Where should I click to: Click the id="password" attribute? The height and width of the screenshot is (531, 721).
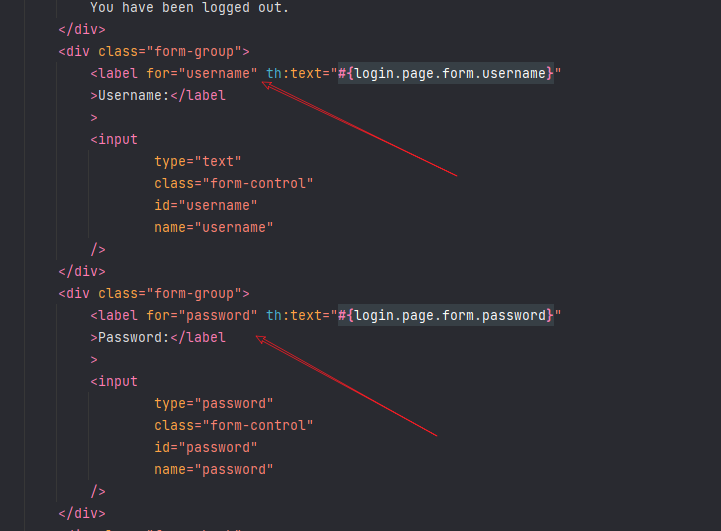(x=206, y=448)
